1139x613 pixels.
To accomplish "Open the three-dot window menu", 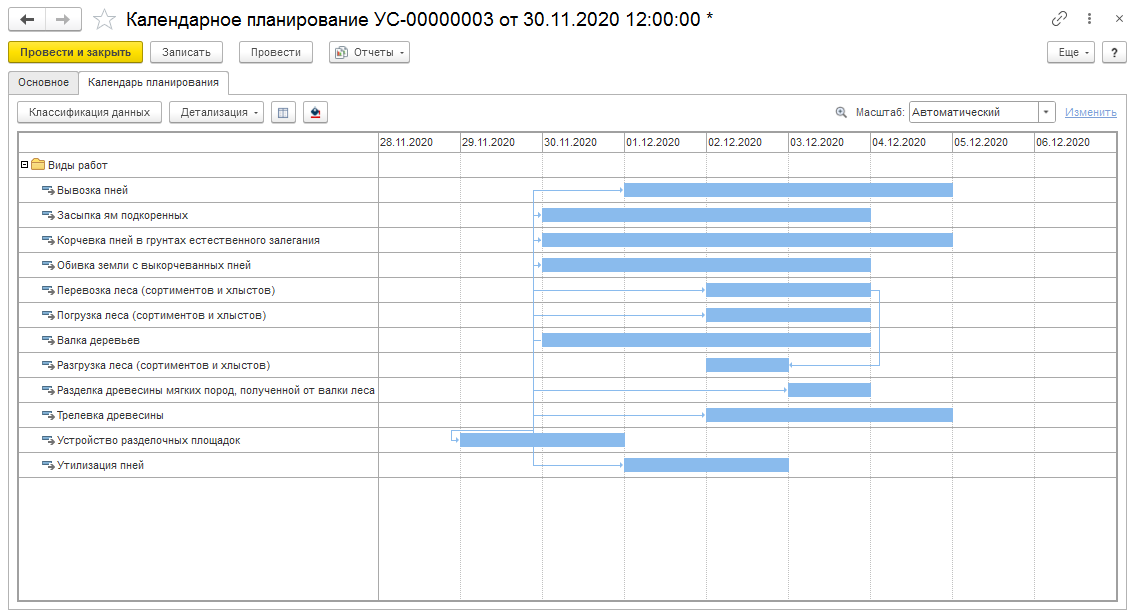I will pos(1089,19).
